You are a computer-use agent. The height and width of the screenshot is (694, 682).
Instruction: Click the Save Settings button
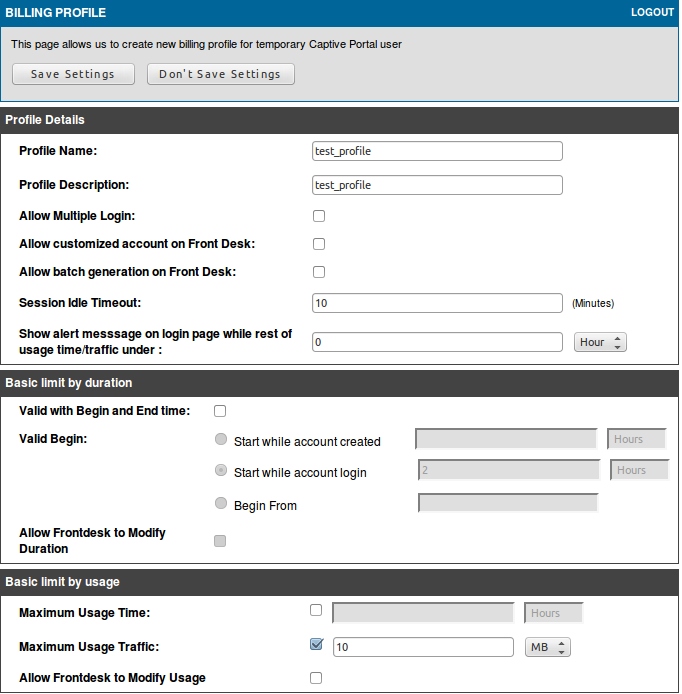tap(73, 74)
